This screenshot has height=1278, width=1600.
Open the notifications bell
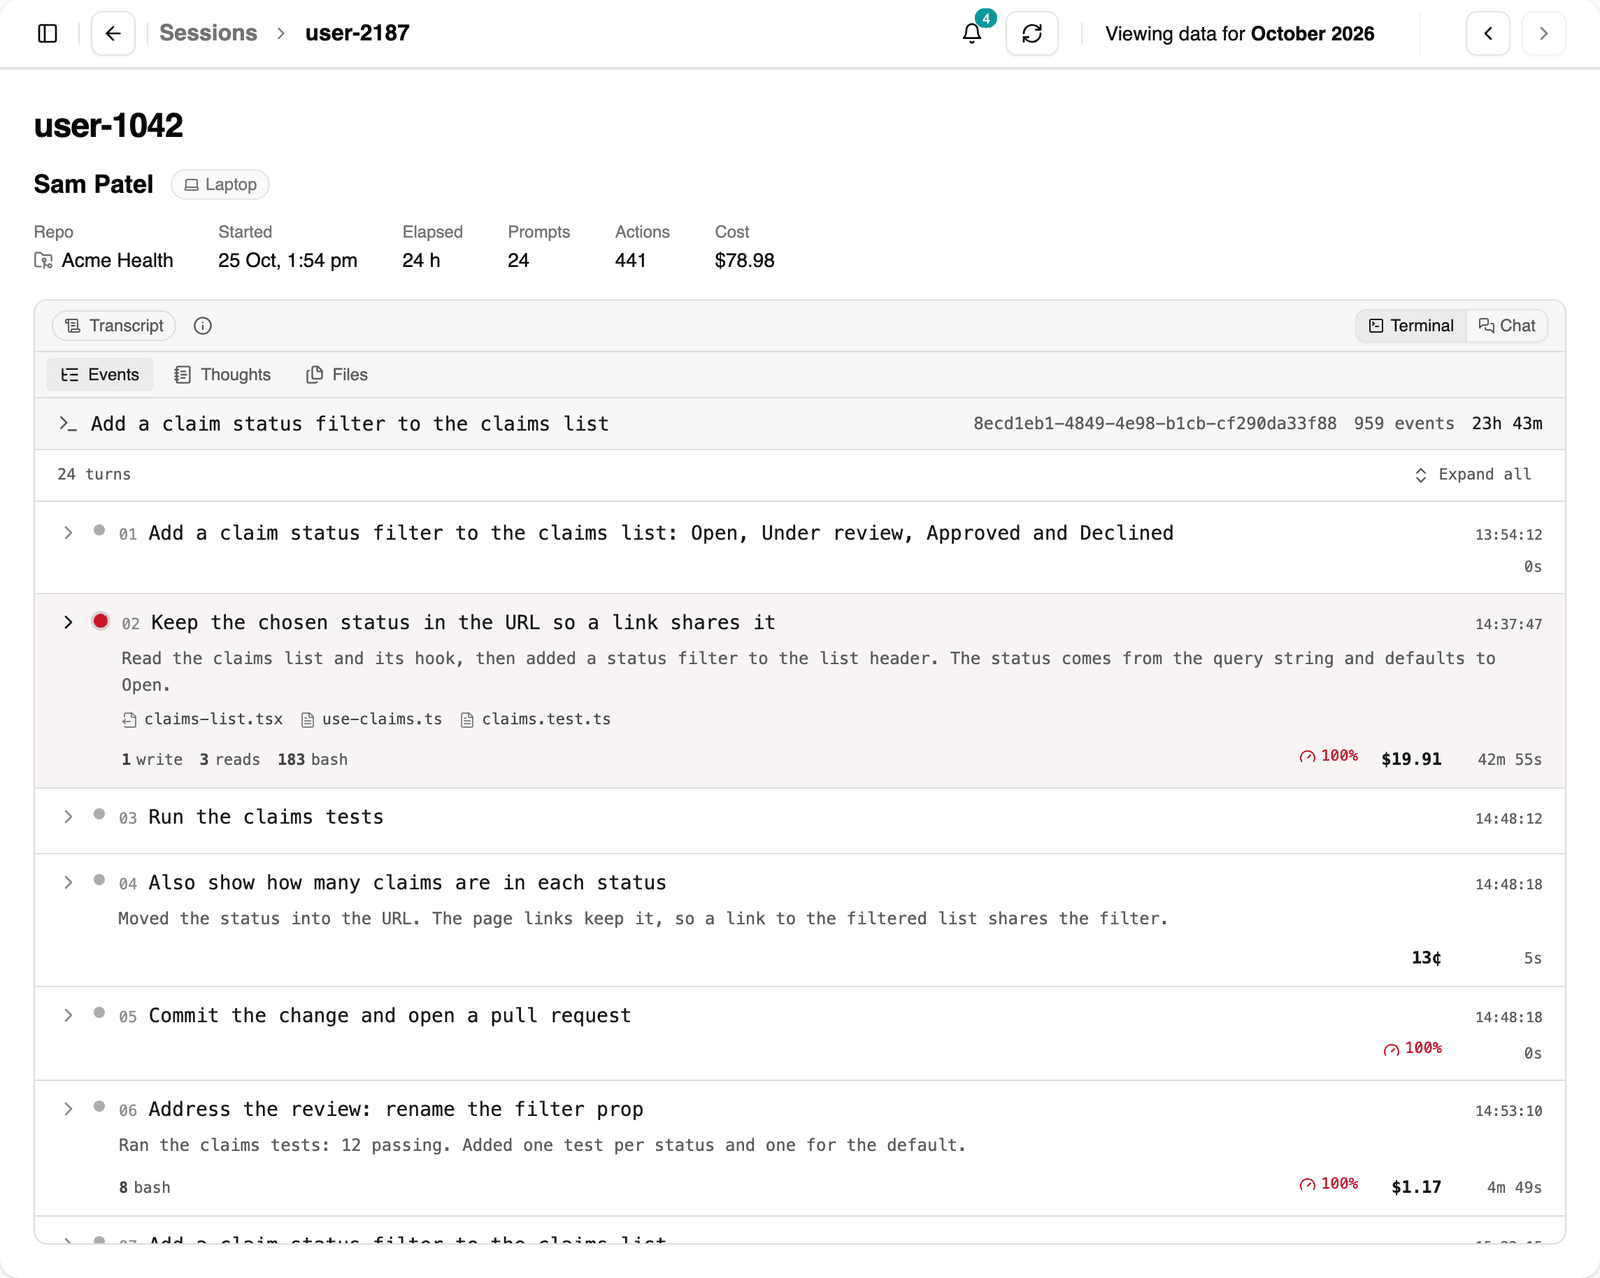click(972, 33)
